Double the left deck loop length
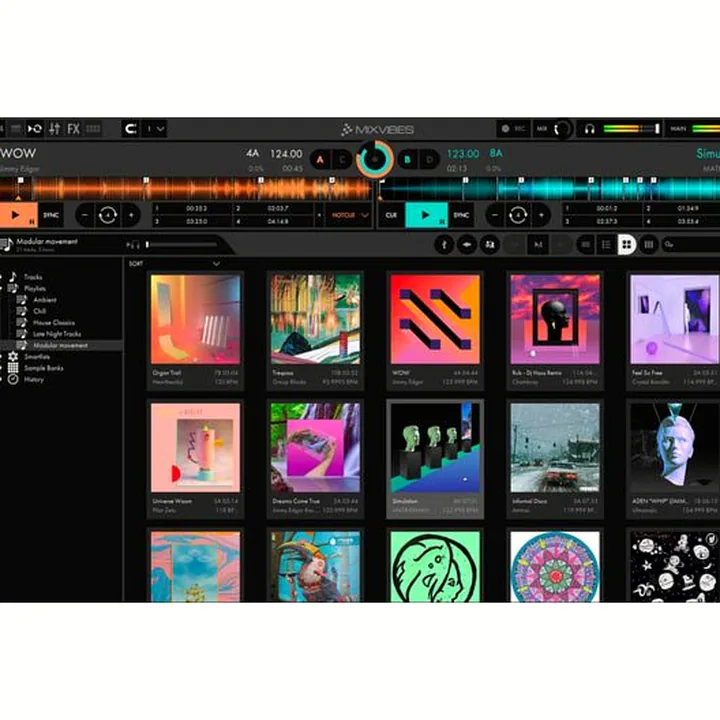Image resolution: width=720 pixels, height=720 pixels. [x=131, y=215]
